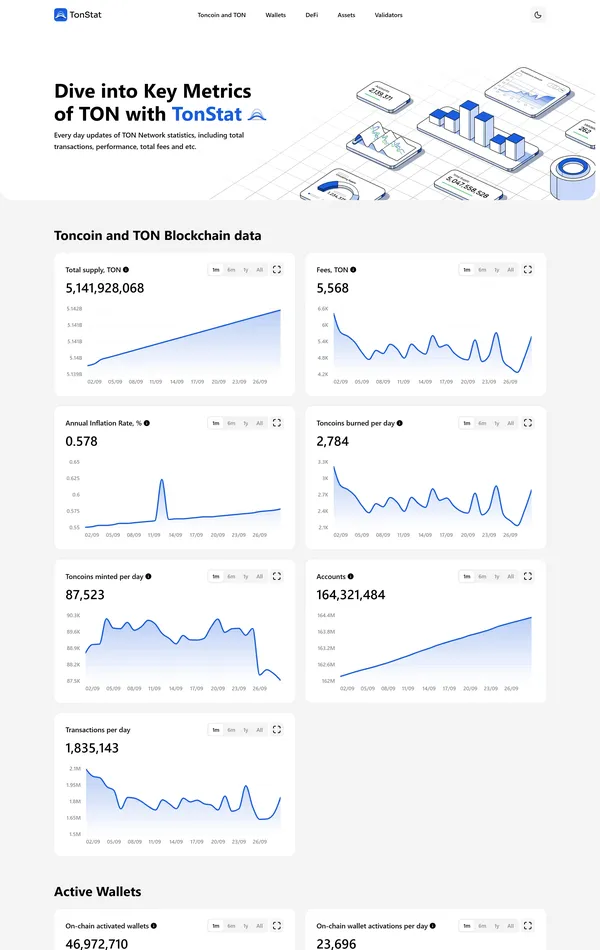Open the Toncoin and TON menu
600x950 pixels.
(x=221, y=16)
